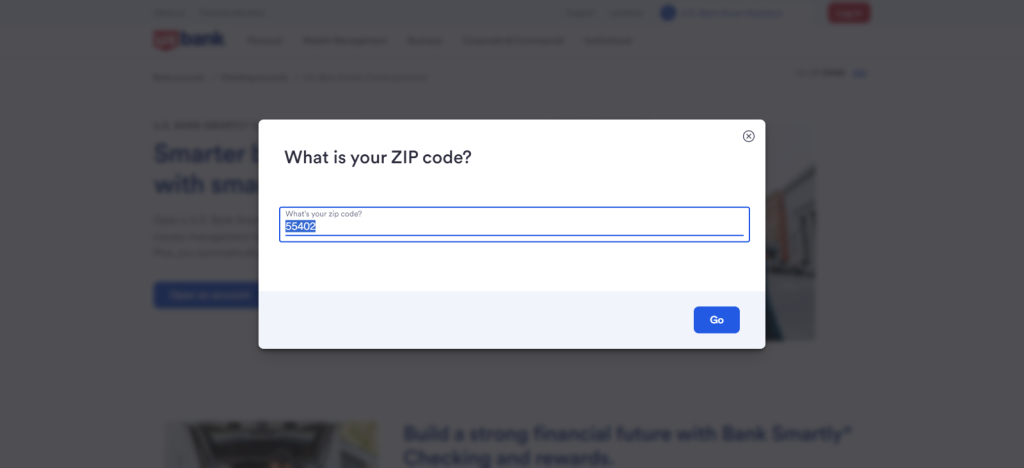The height and width of the screenshot is (468, 1024).
Task: Click the red Log in button
Action: 848,13
